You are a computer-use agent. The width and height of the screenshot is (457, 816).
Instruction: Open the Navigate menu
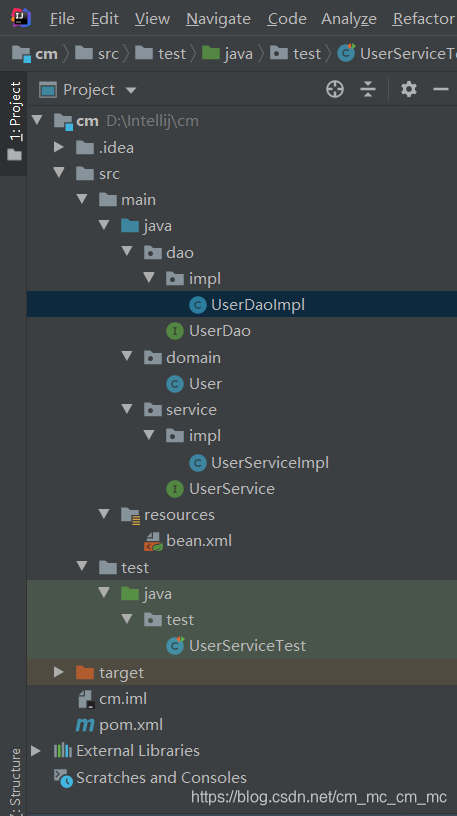[219, 19]
